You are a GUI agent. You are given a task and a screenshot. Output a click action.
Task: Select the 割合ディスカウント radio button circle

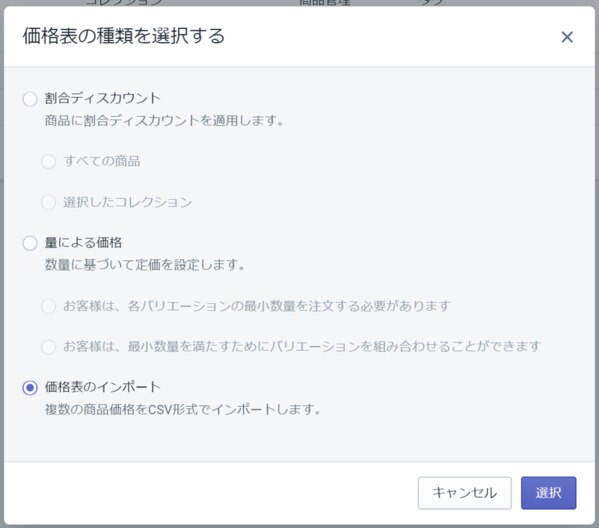click(30, 99)
